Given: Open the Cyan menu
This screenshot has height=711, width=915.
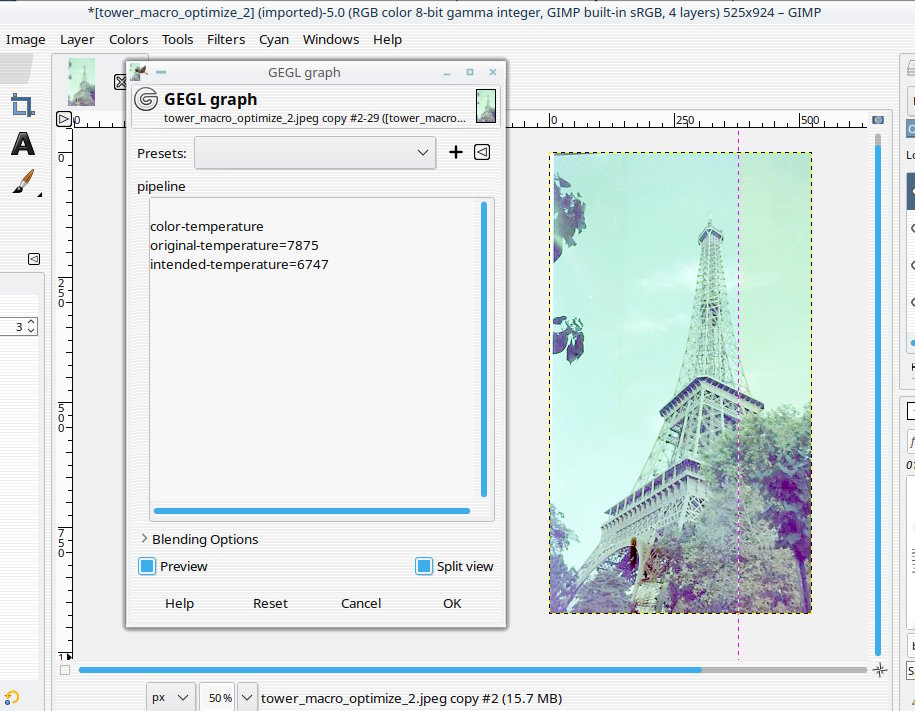Looking at the screenshot, I should click(274, 40).
